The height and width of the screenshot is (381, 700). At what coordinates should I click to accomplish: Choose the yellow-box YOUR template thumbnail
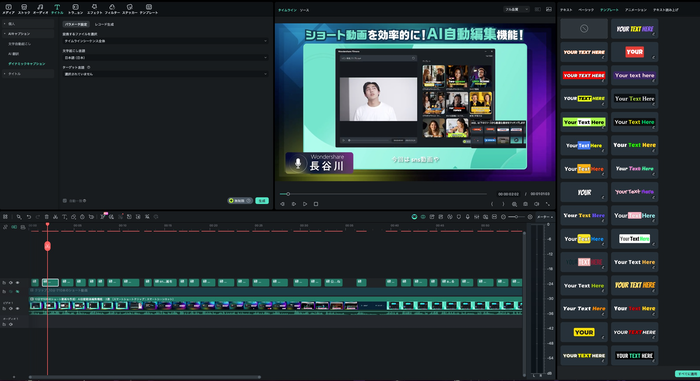(584, 332)
